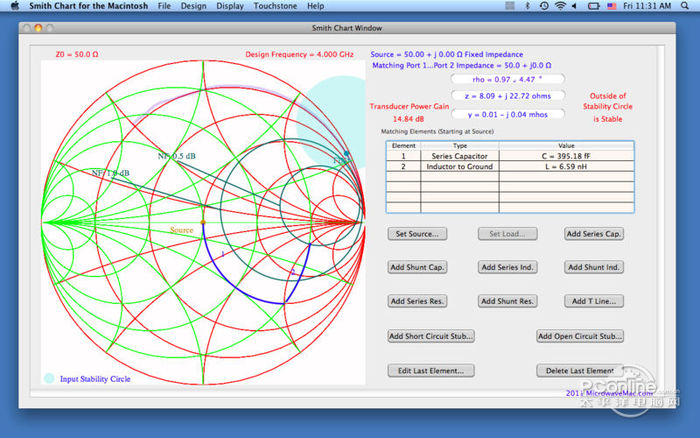The height and width of the screenshot is (438, 700).
Task: Open the Display menu
Action: pyautogui.click(x=230, y=6)
